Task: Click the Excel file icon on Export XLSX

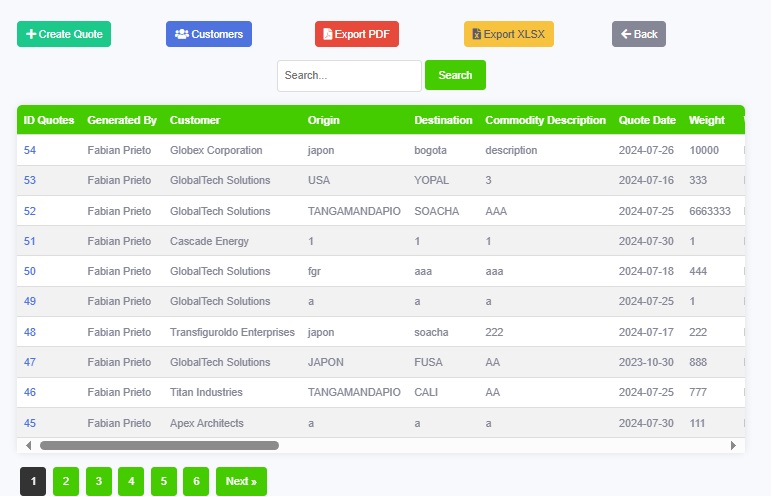Action: point(476,34)
